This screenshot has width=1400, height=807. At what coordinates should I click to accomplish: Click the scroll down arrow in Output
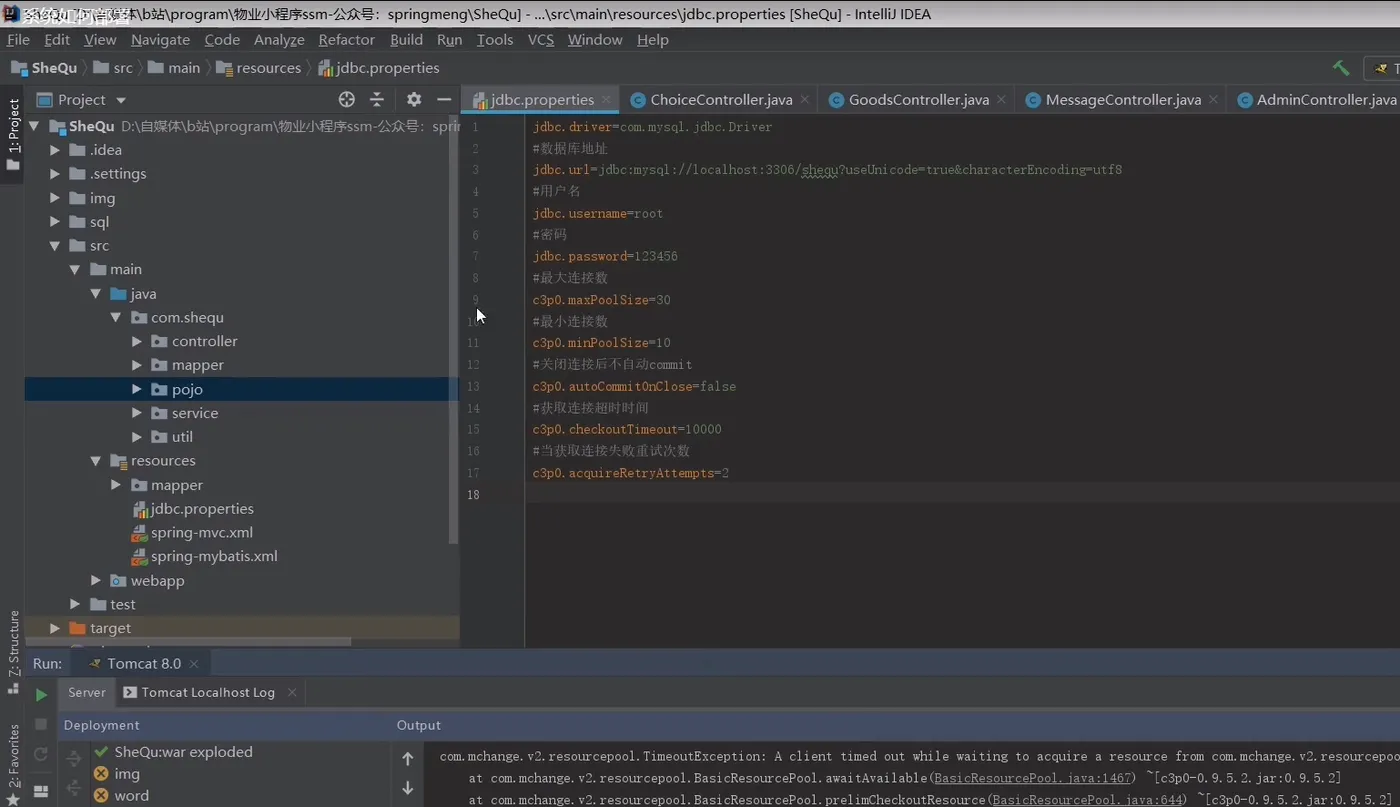coord(408,788)
